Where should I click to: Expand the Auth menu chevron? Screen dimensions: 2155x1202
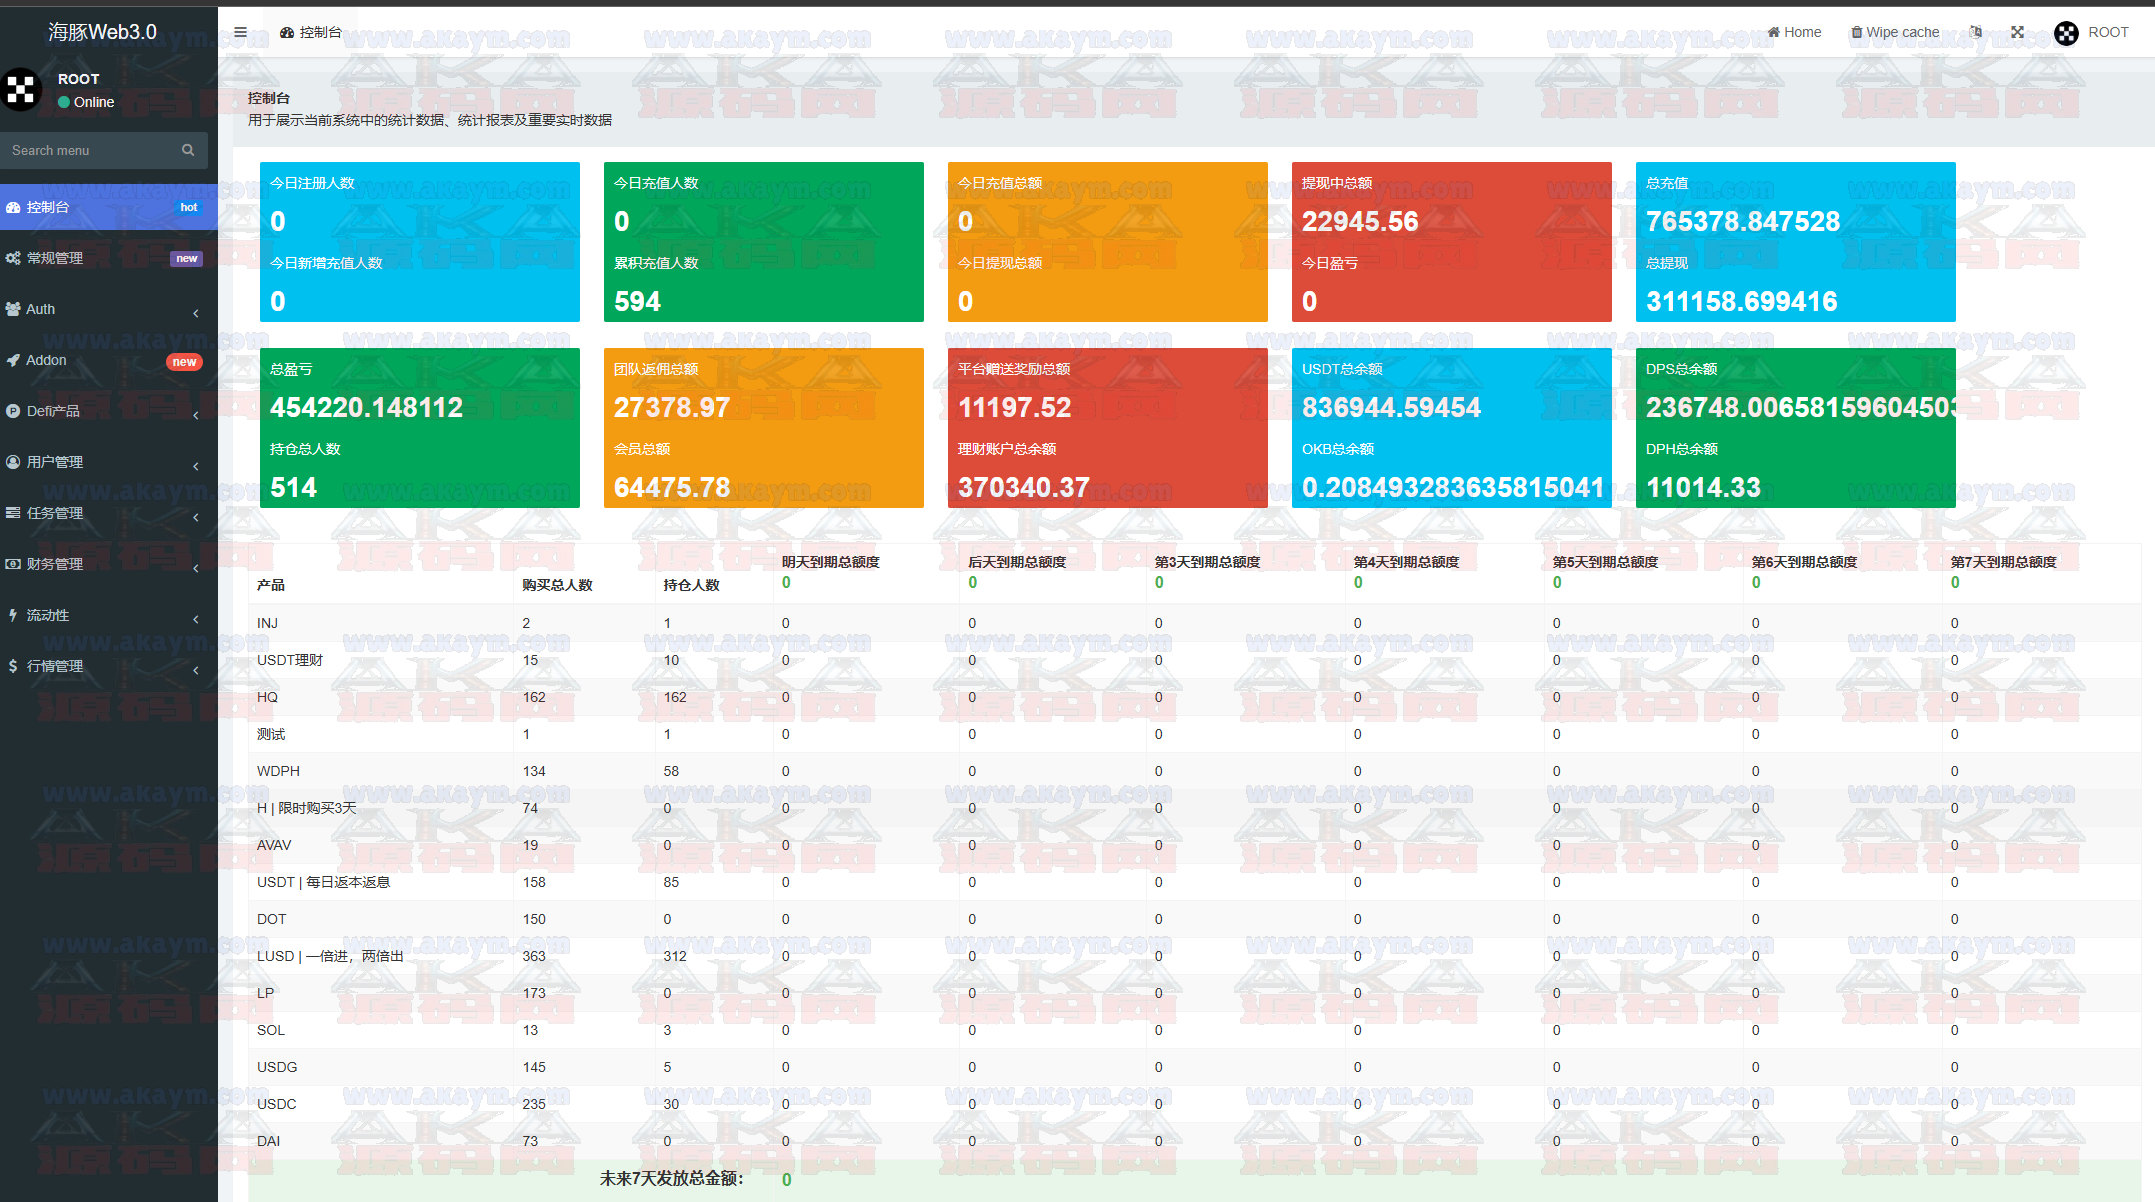tap(196, 312)
